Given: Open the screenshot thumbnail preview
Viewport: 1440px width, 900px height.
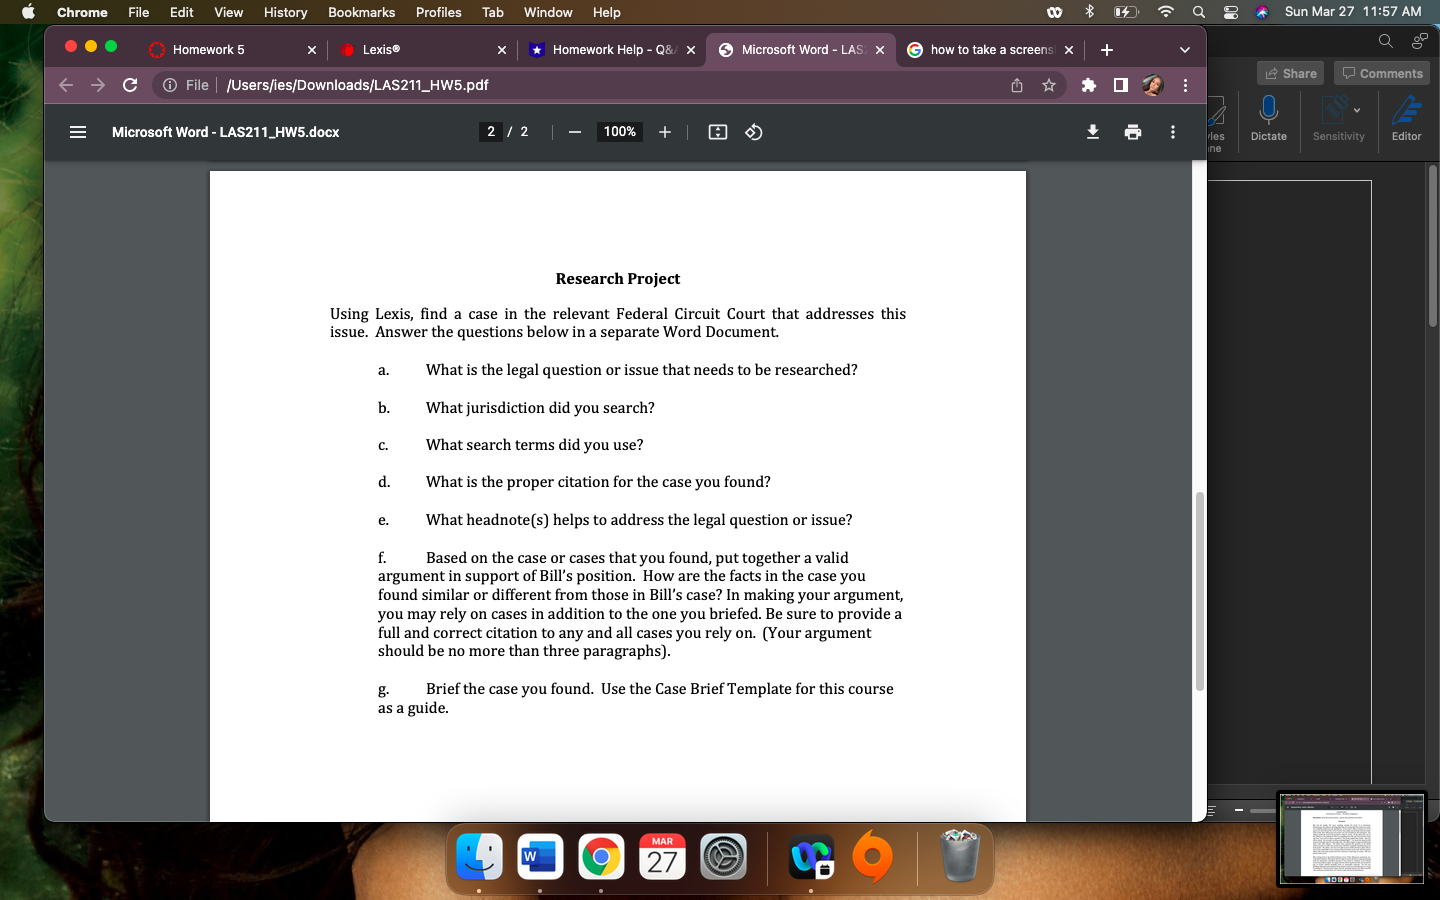Looking at the screenshot, I should click(x=1352, y=840).
